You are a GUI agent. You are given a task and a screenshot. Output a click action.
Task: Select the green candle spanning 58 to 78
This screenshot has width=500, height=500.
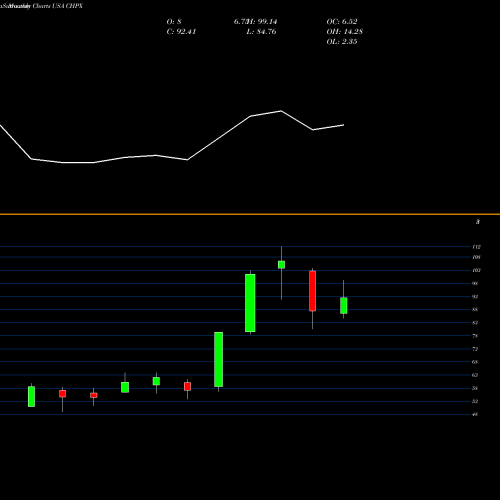click(219, 359)
